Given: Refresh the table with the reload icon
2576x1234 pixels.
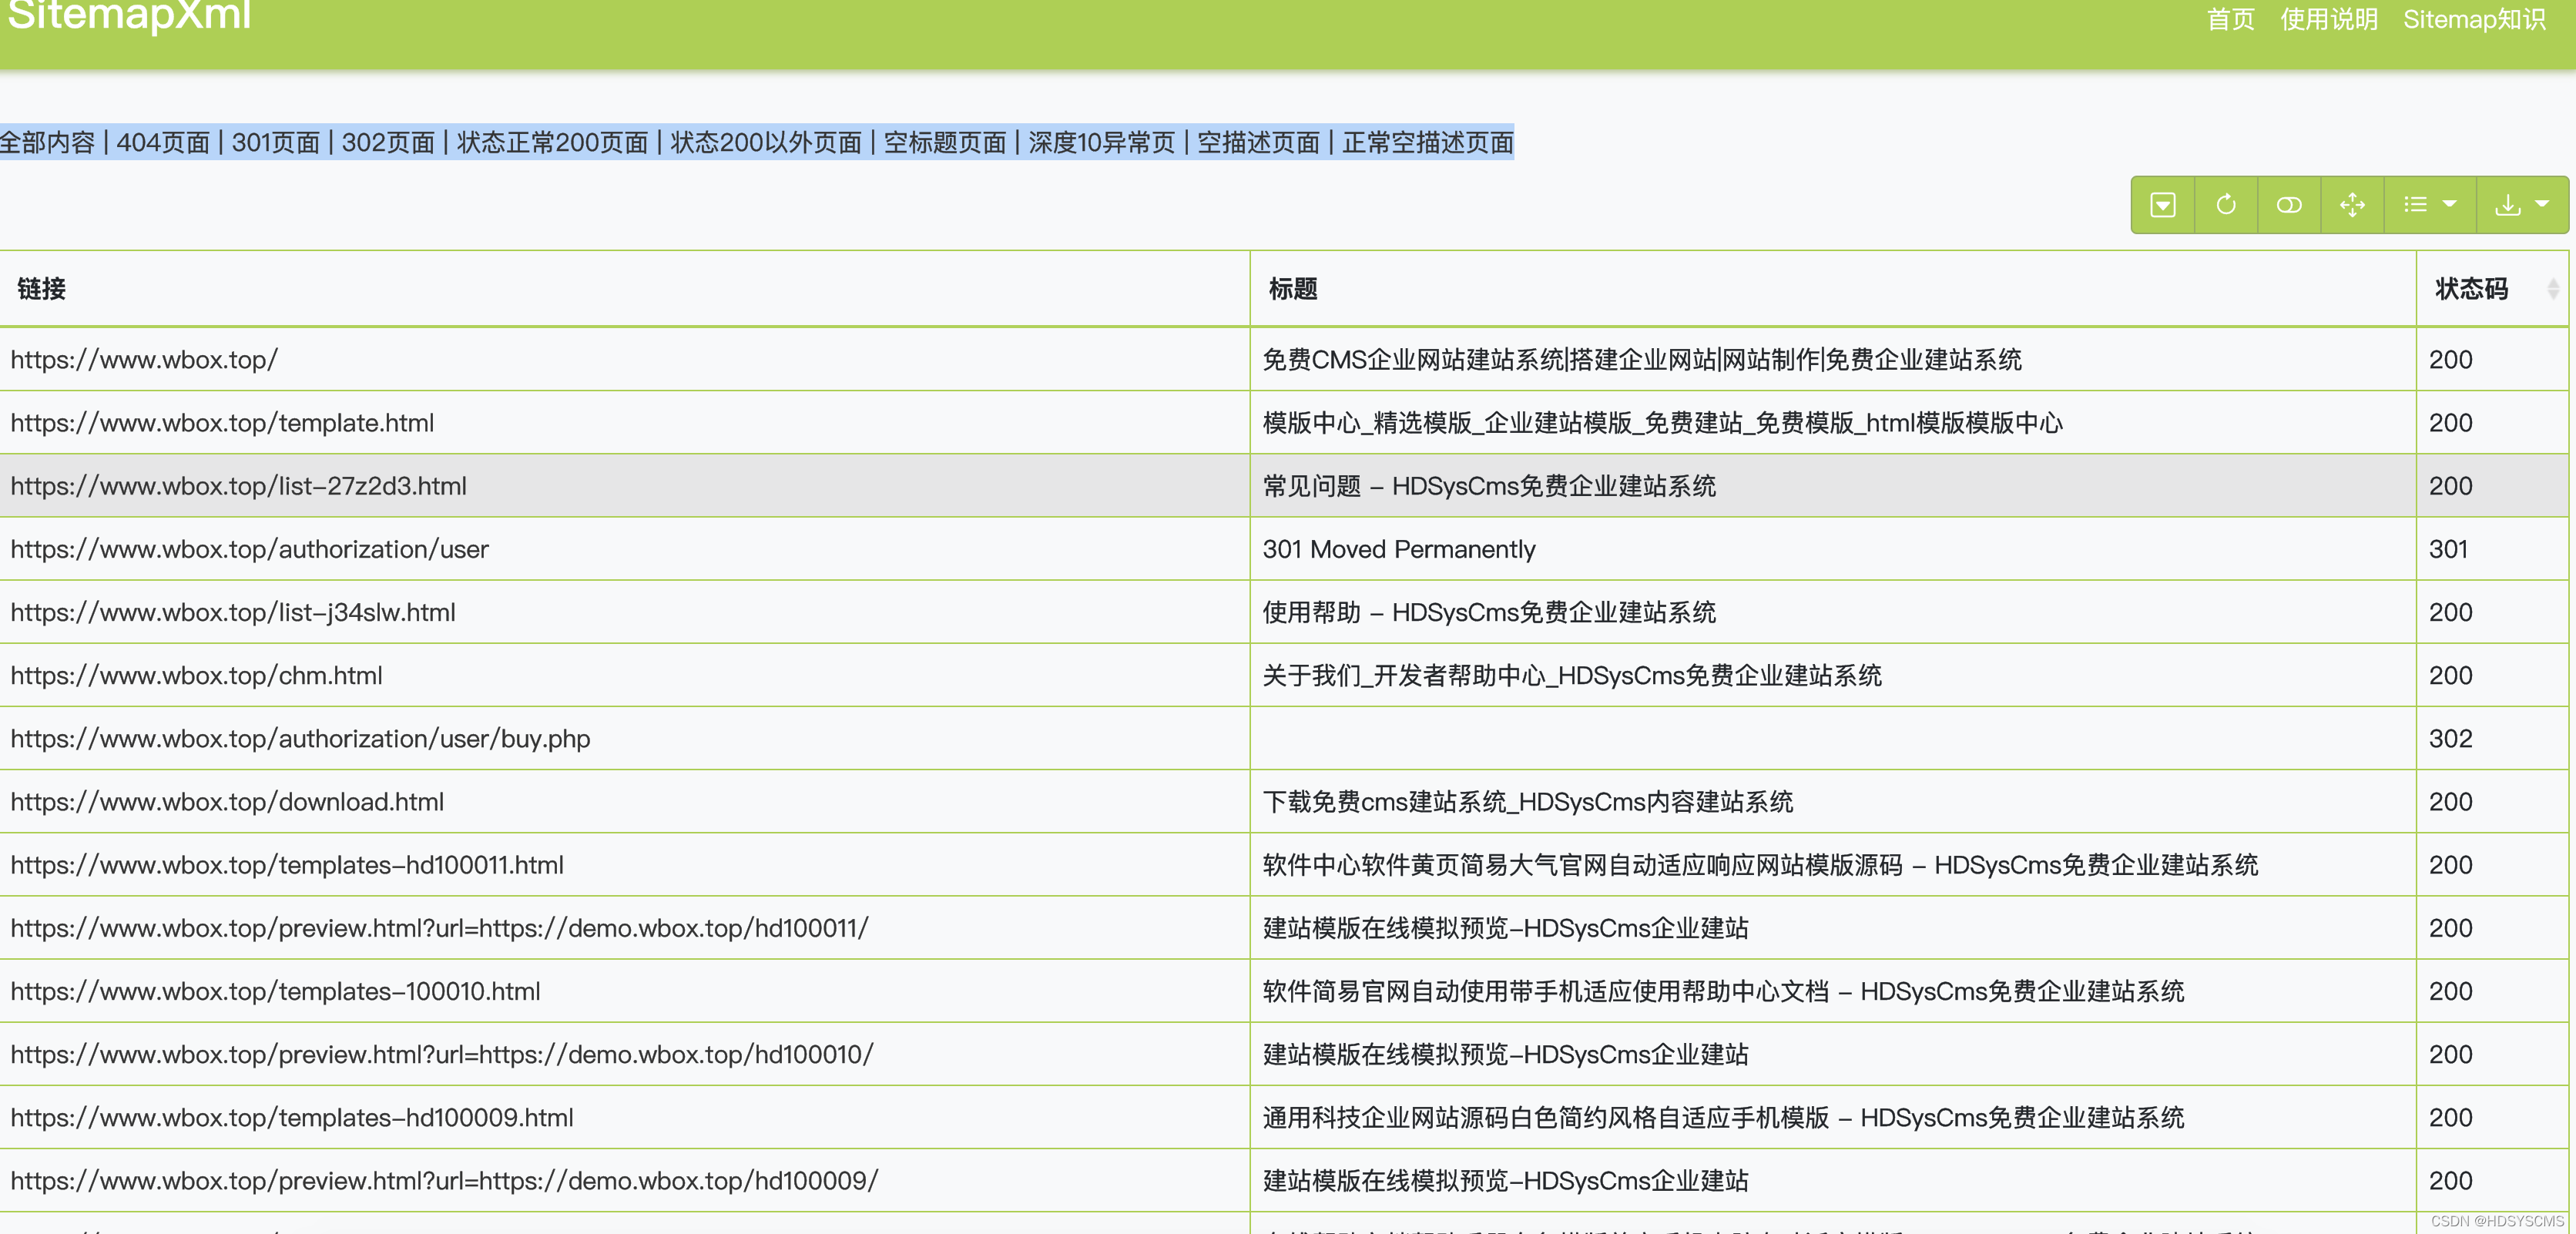Looking at the screenshot, I should coord(2225,205).
